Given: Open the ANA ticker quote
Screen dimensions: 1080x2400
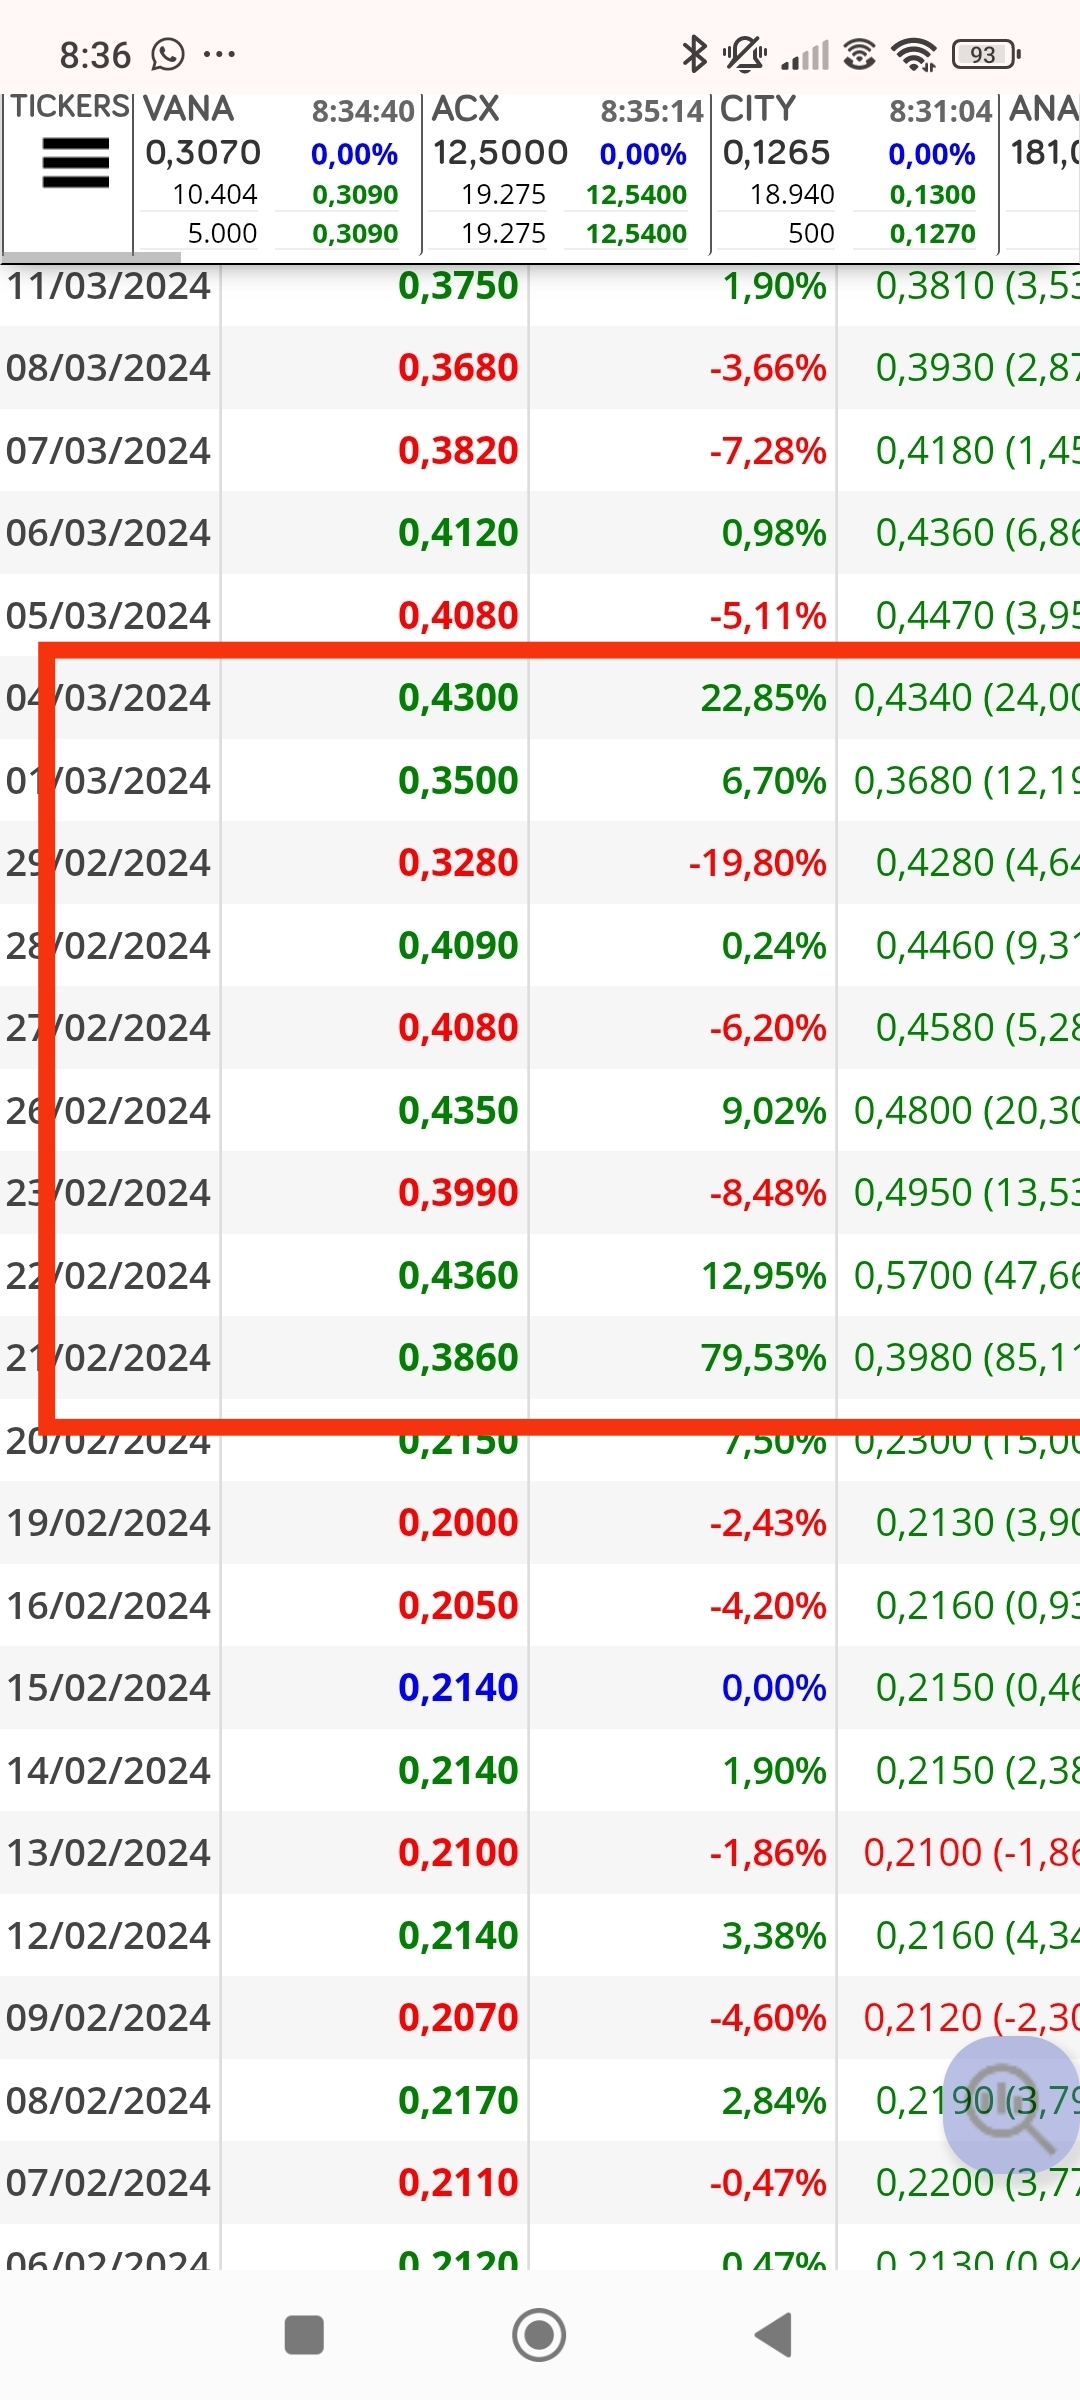Looking at the screenshot, I should [1041, 172].
